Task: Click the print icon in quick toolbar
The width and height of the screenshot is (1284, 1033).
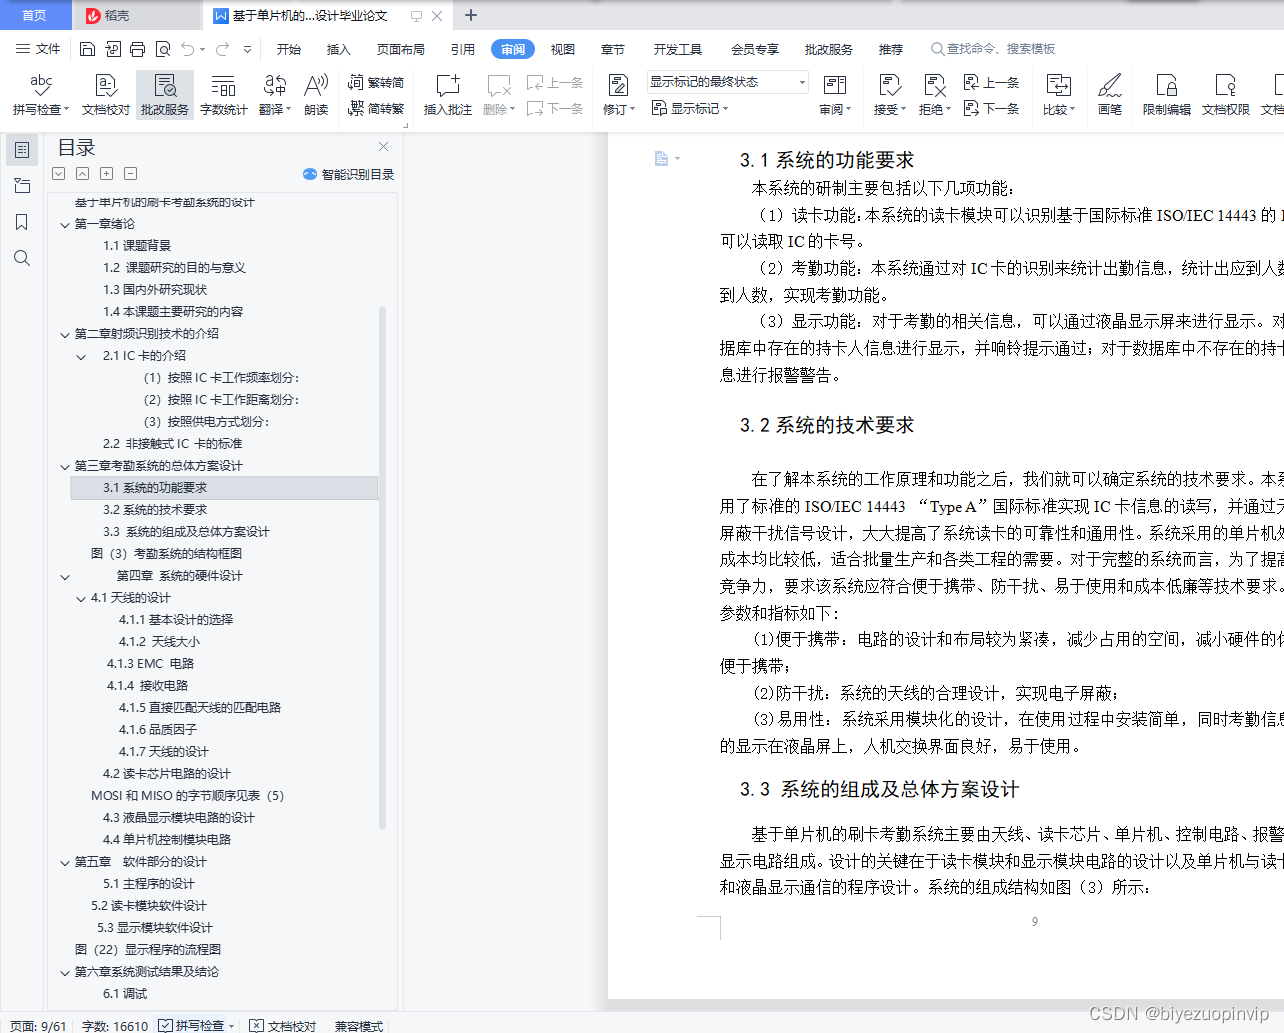Action: [x=137, y=49]
